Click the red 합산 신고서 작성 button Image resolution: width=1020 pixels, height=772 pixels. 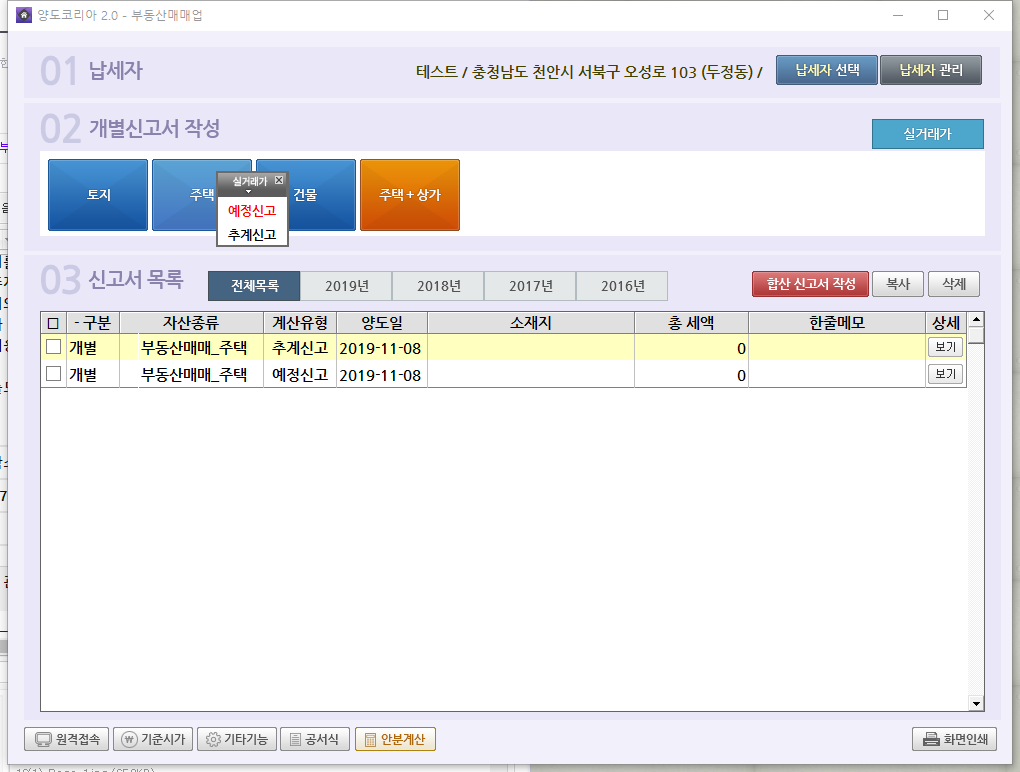click(810, 284)
